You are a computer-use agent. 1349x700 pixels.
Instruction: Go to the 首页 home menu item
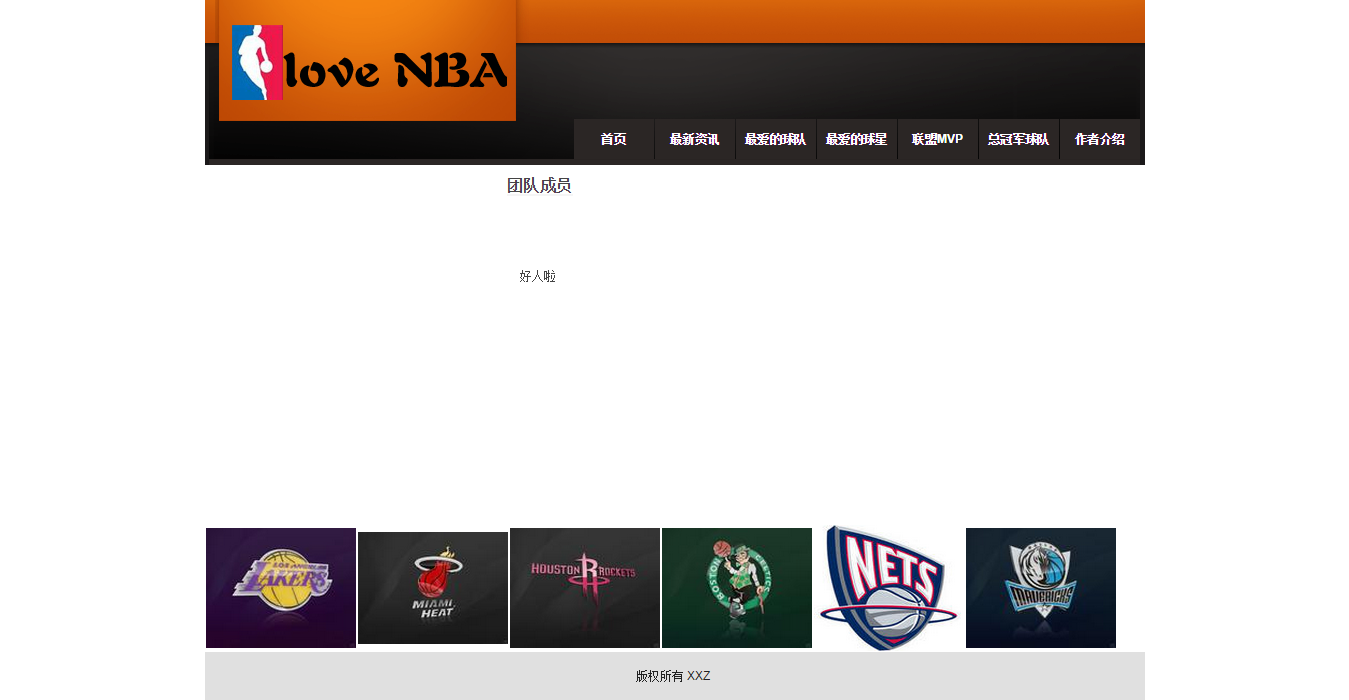coord(614,140)
